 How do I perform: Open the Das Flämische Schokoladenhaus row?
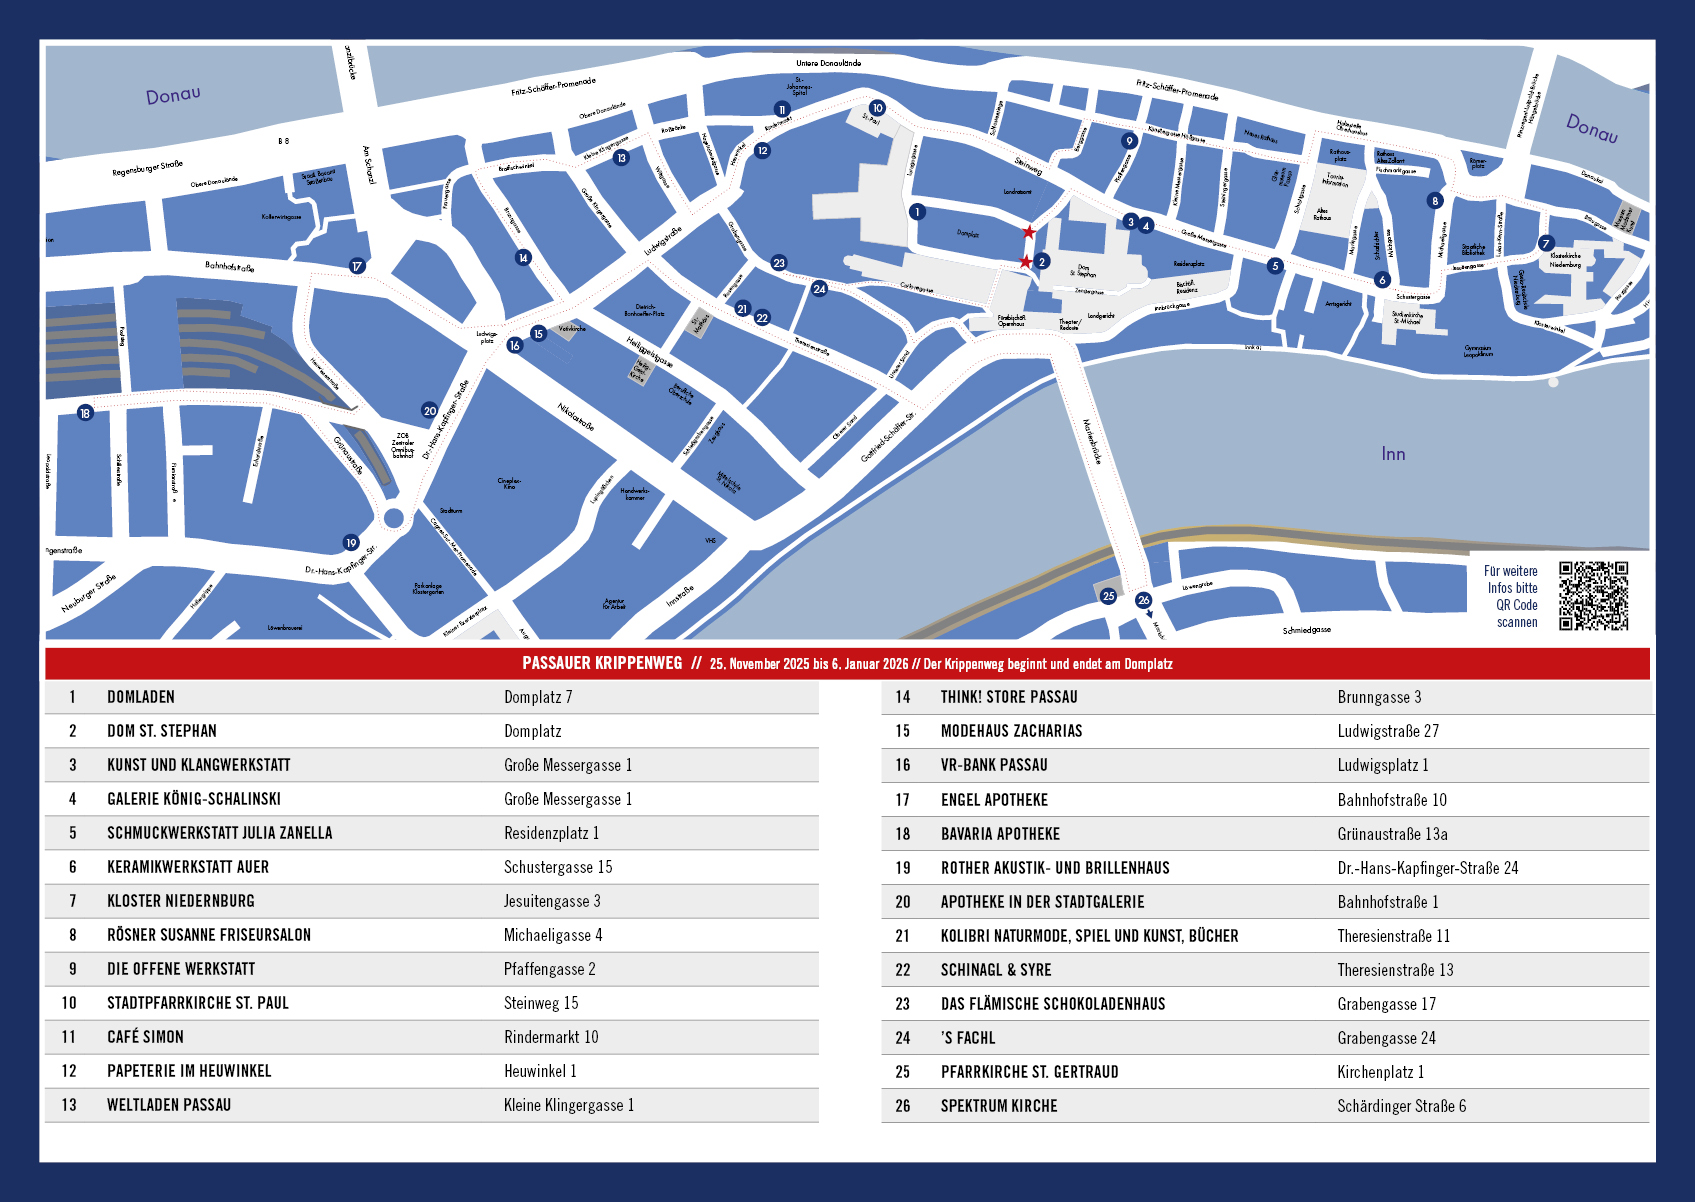[x=1052, y=1004]
